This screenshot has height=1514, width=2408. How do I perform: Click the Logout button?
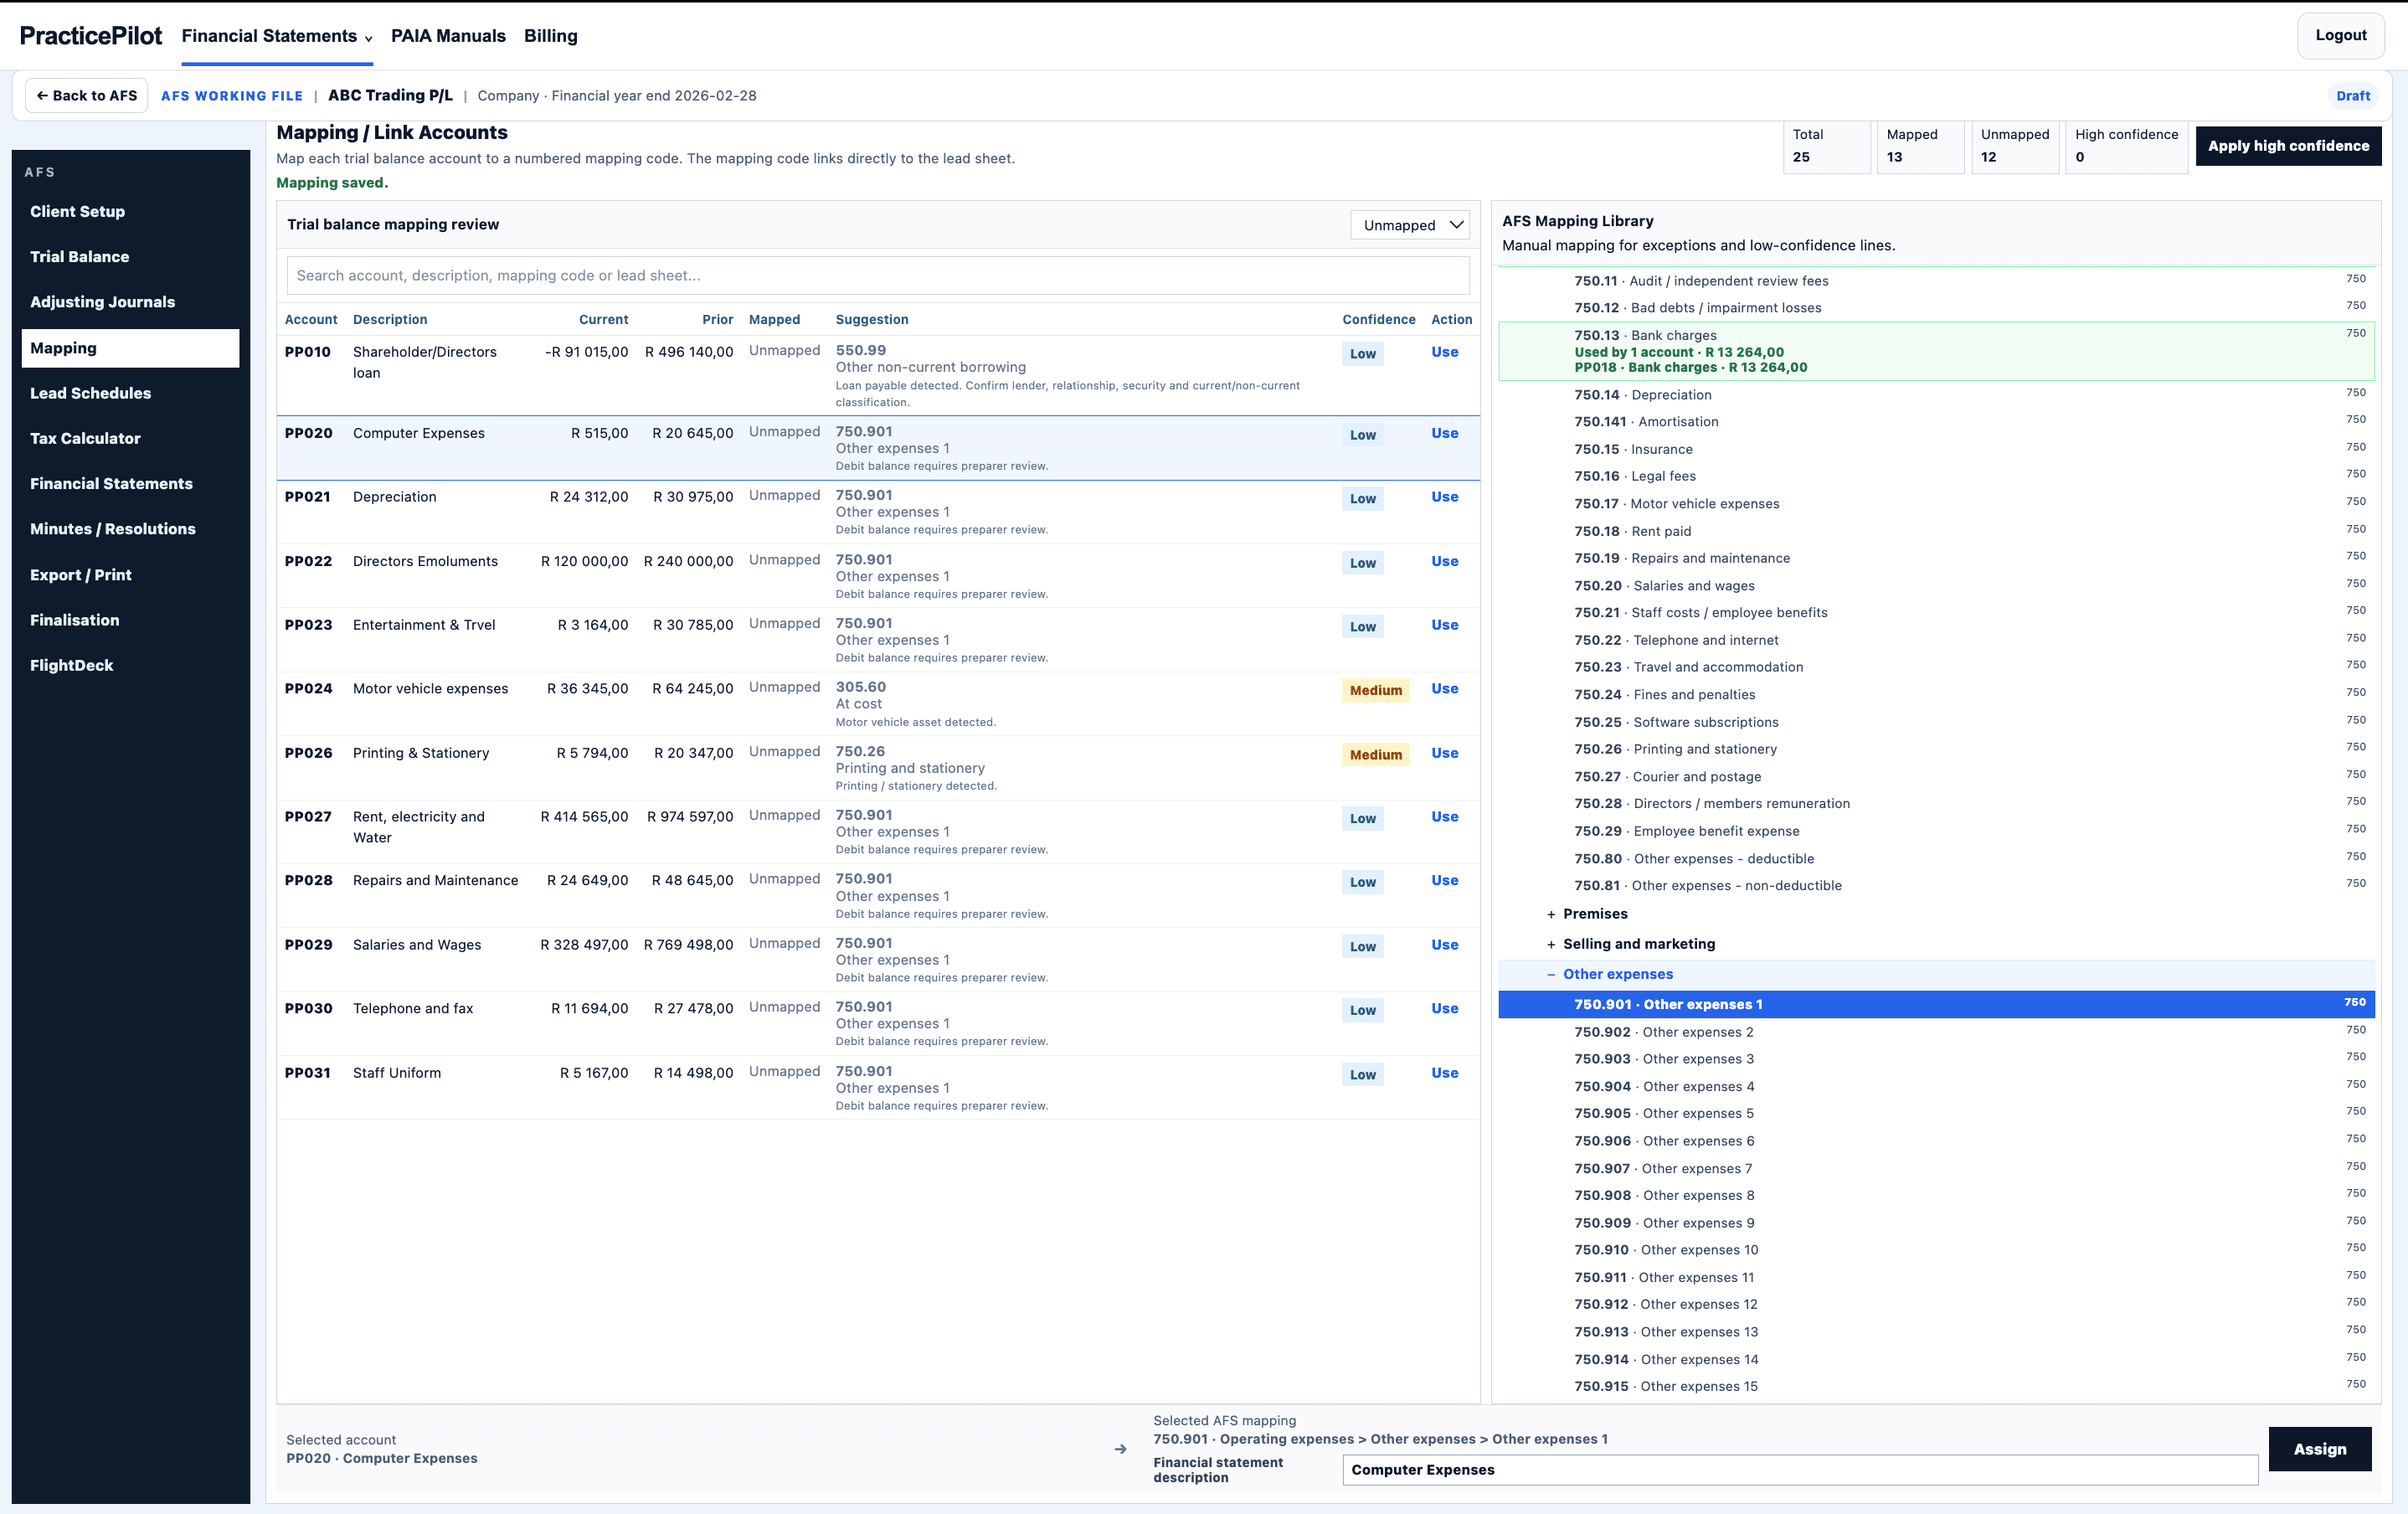coord(2340,35)
